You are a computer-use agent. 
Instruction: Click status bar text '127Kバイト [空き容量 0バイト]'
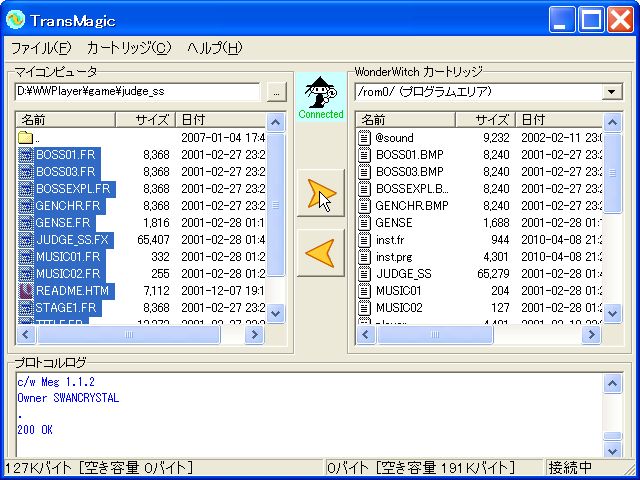click(99, 467)
